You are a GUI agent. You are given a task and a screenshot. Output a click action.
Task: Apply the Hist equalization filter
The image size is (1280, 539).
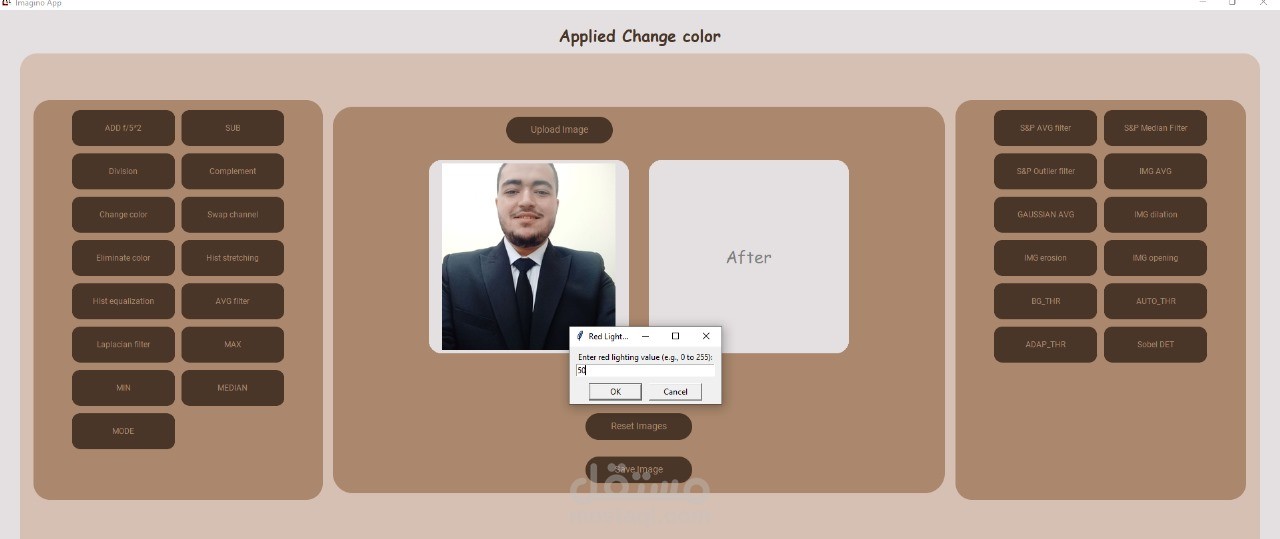pos(123,301)
